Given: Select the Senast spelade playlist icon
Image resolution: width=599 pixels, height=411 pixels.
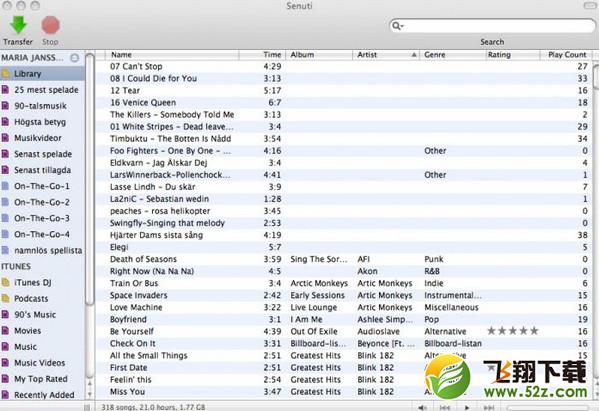Looking at the screenshot, I should coord(5,154).
